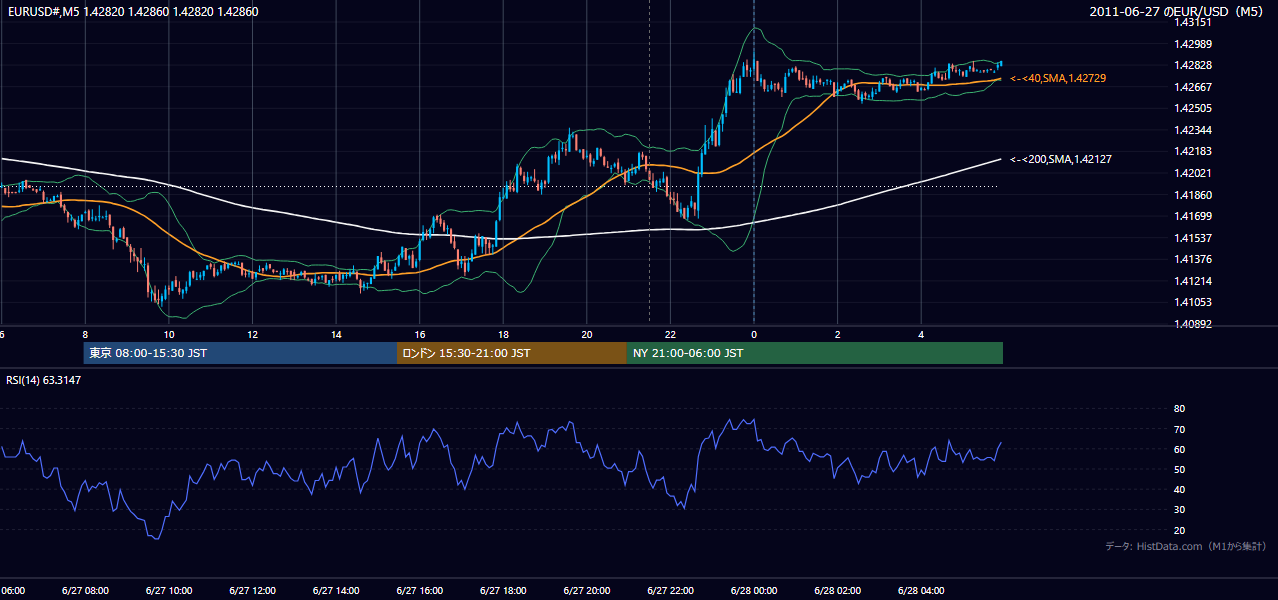
Task: Click price axis label 1.42989
Action: point(1193,44)
